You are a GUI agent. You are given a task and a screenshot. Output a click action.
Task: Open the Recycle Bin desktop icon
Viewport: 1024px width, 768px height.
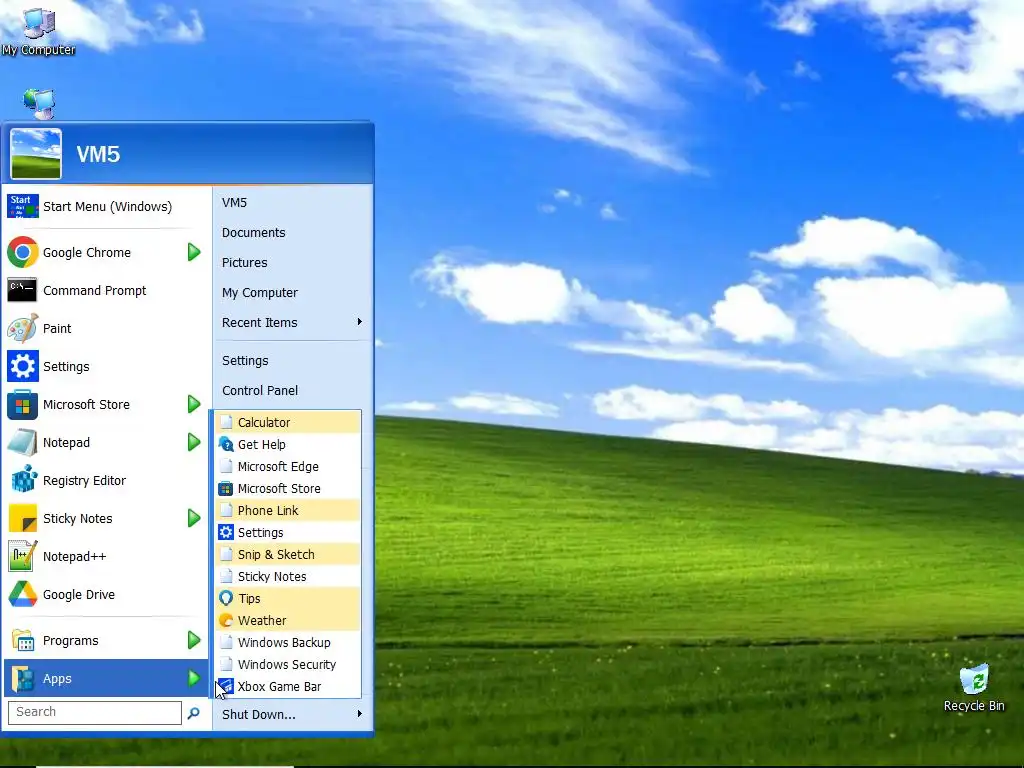pos(974,688)
